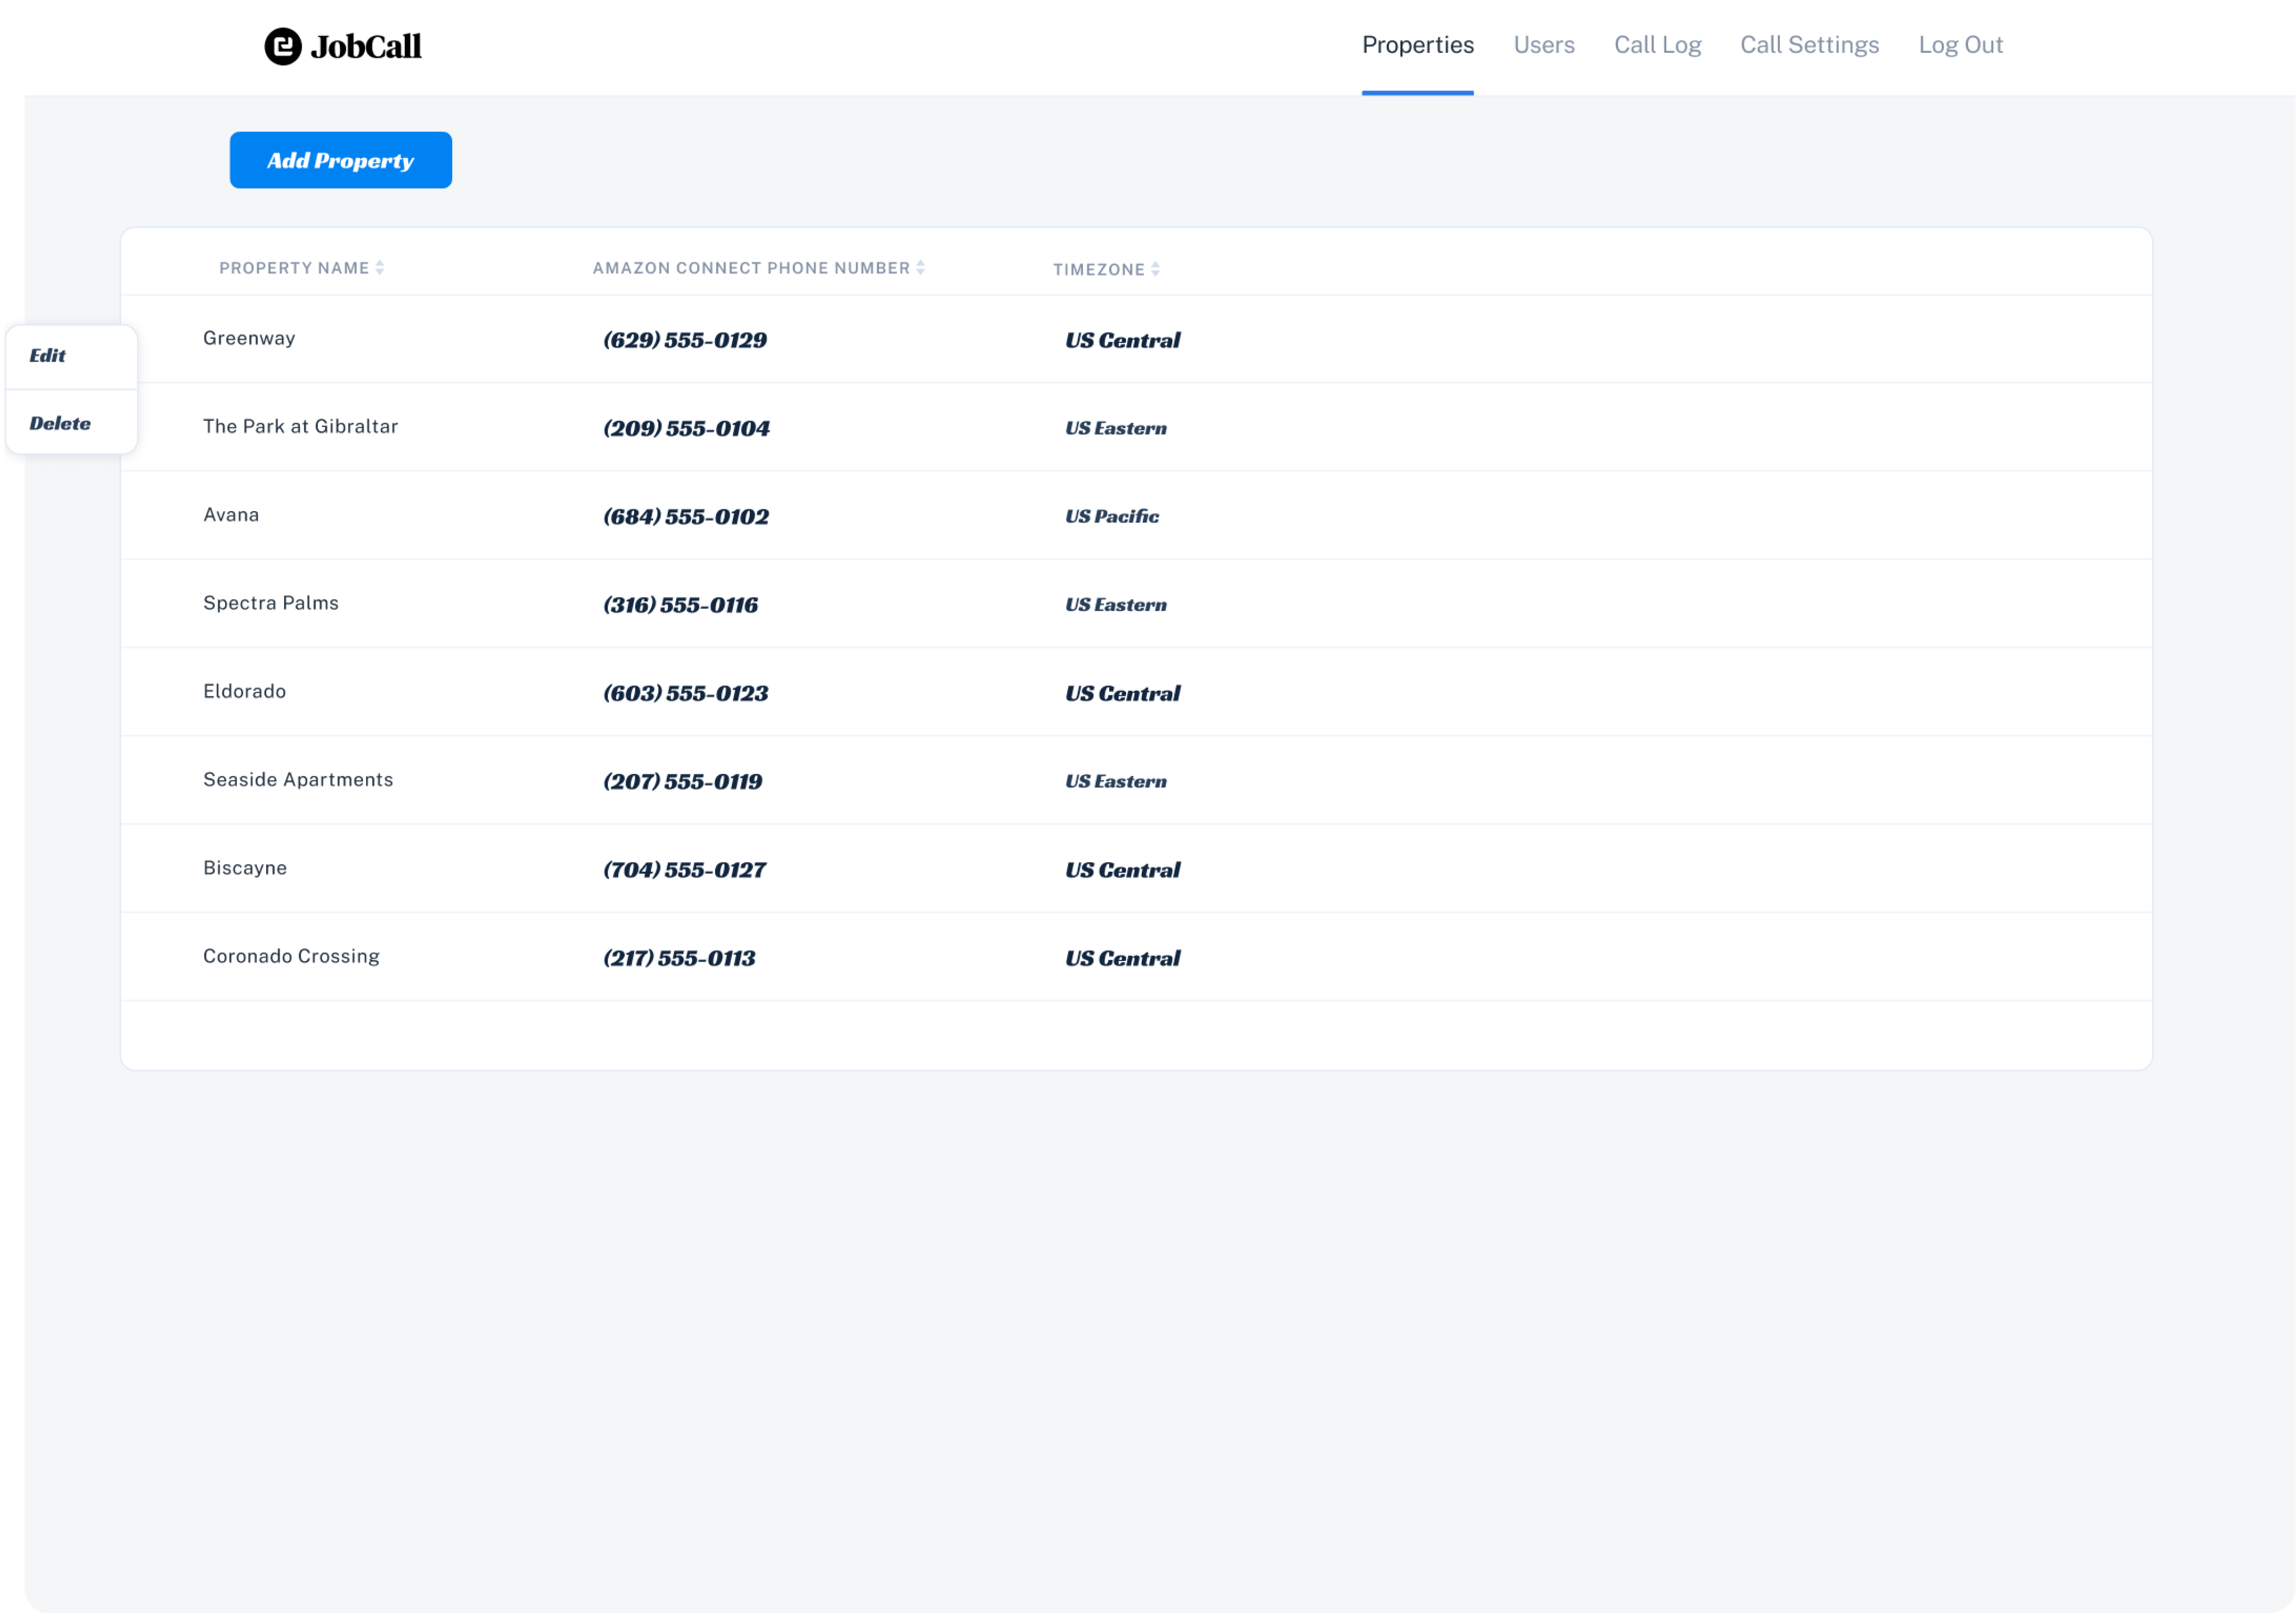Click phone number (209) 555-0104
Viewport: 2296px width, 1613px height.
click(685, 428)
